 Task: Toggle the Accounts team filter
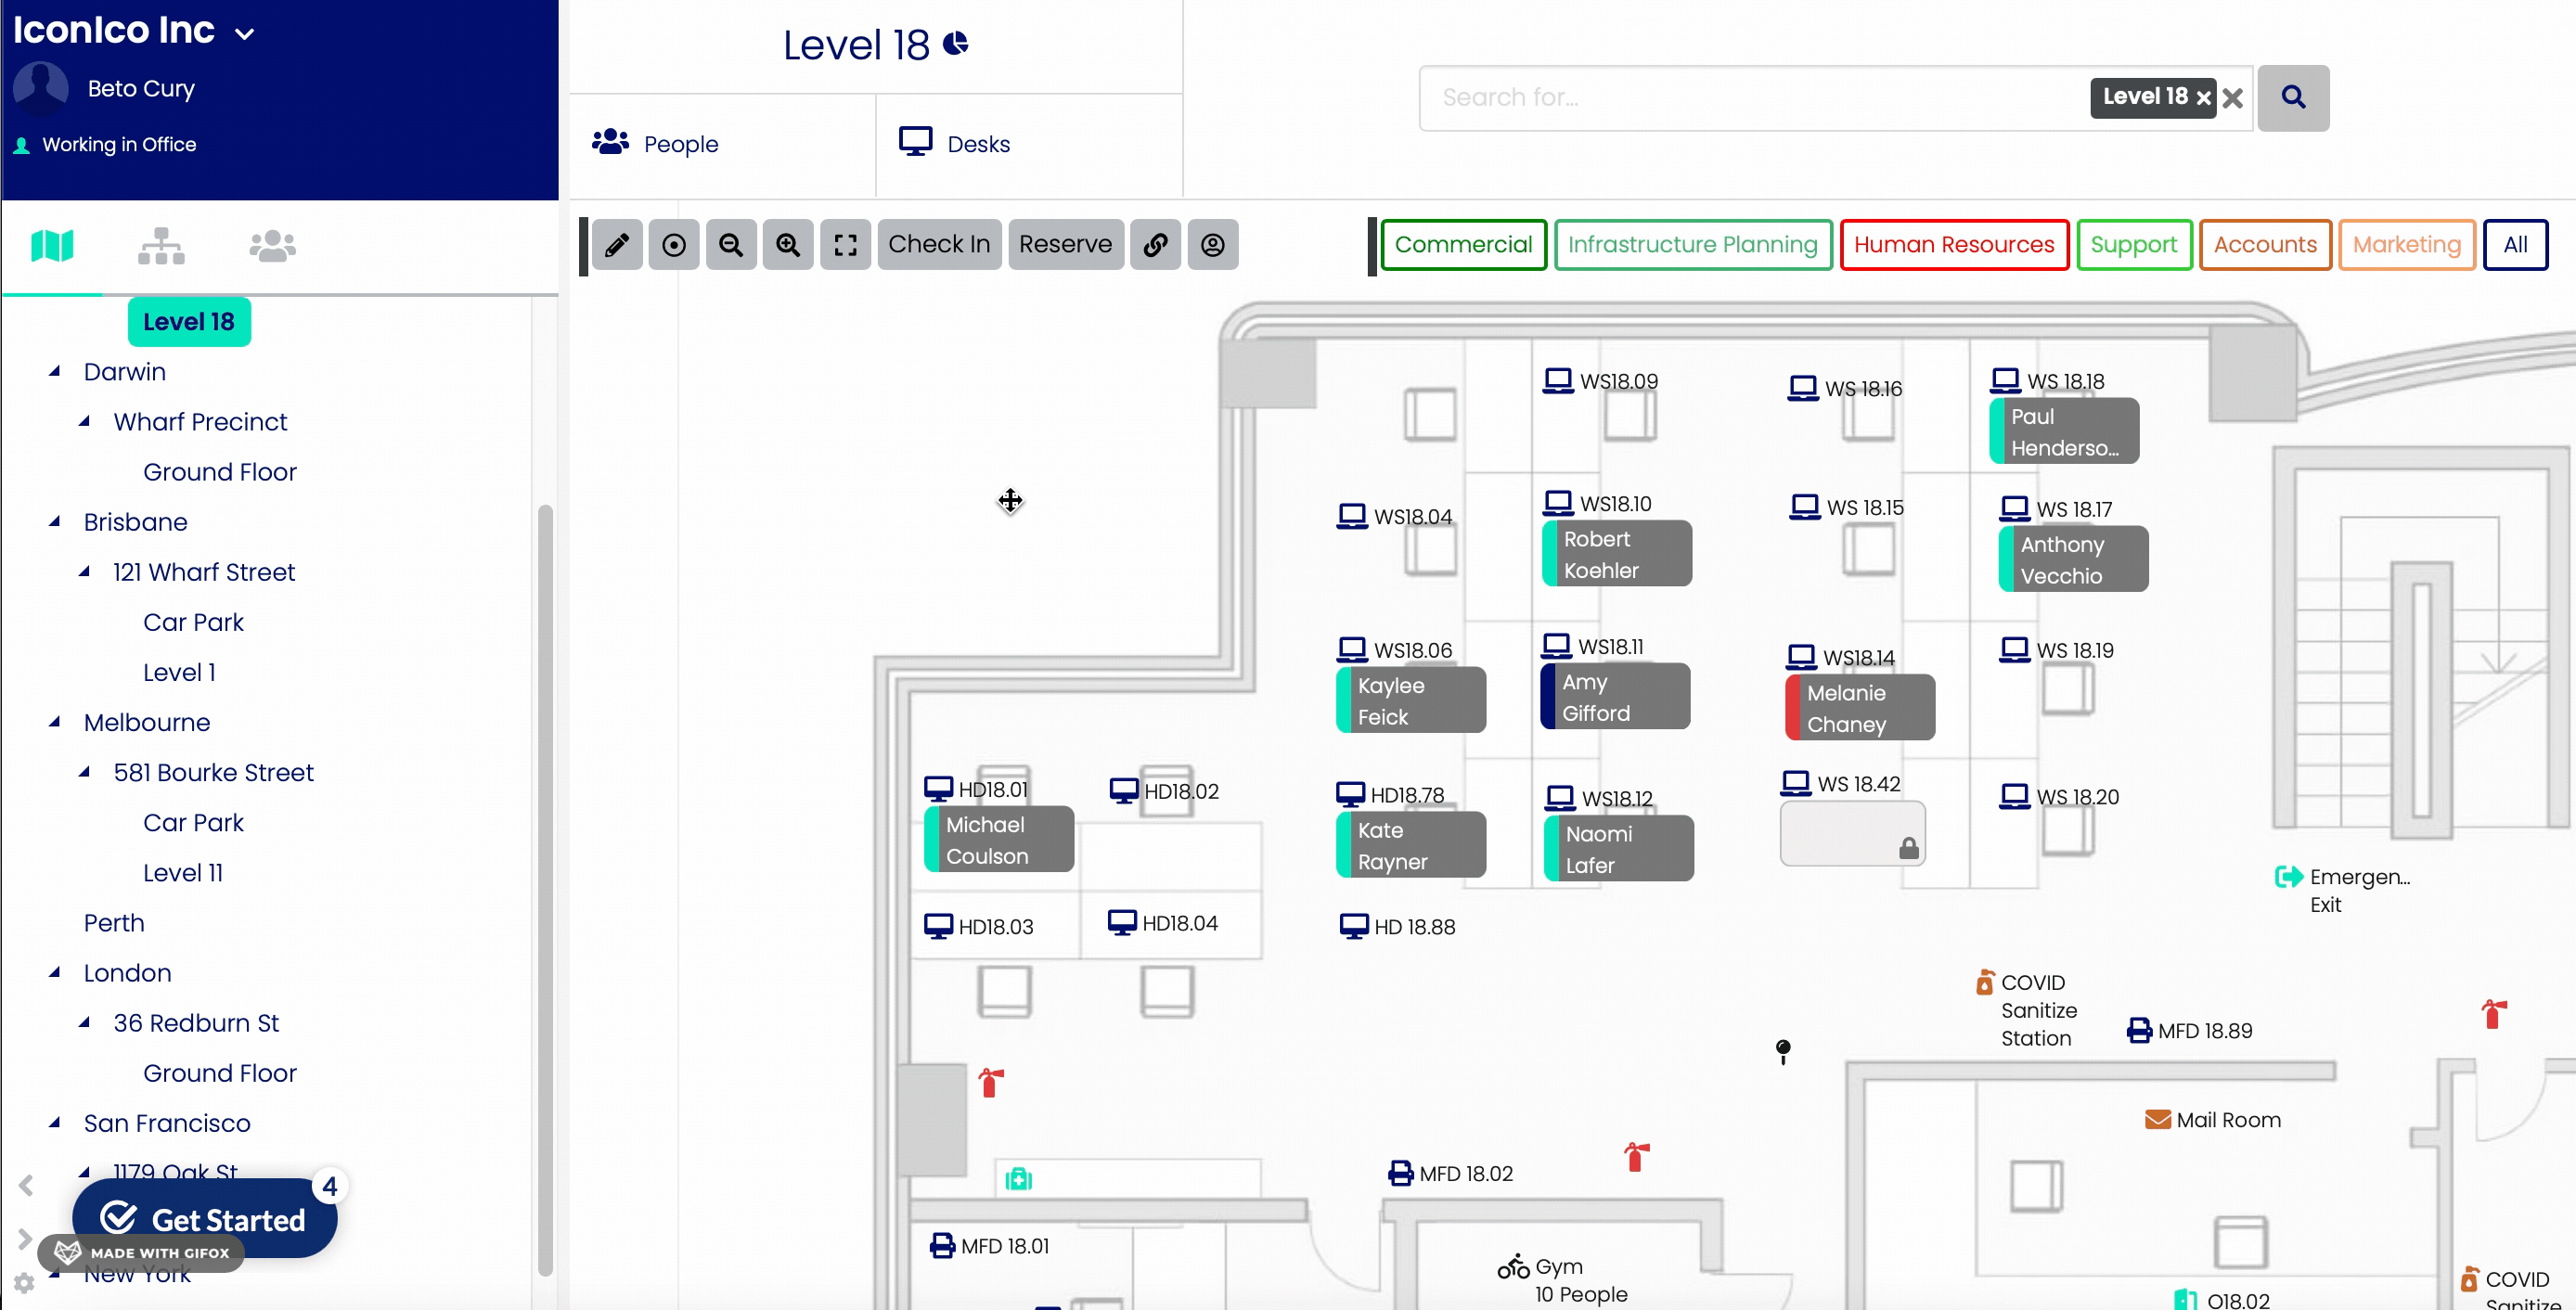tap(2265, 245)
